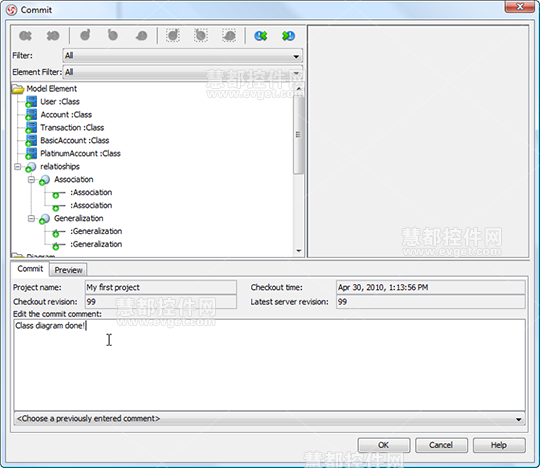Screen dimensions: 540x468
Task: Open the previously entered comment dropdown
Action: tap(270, 419)
